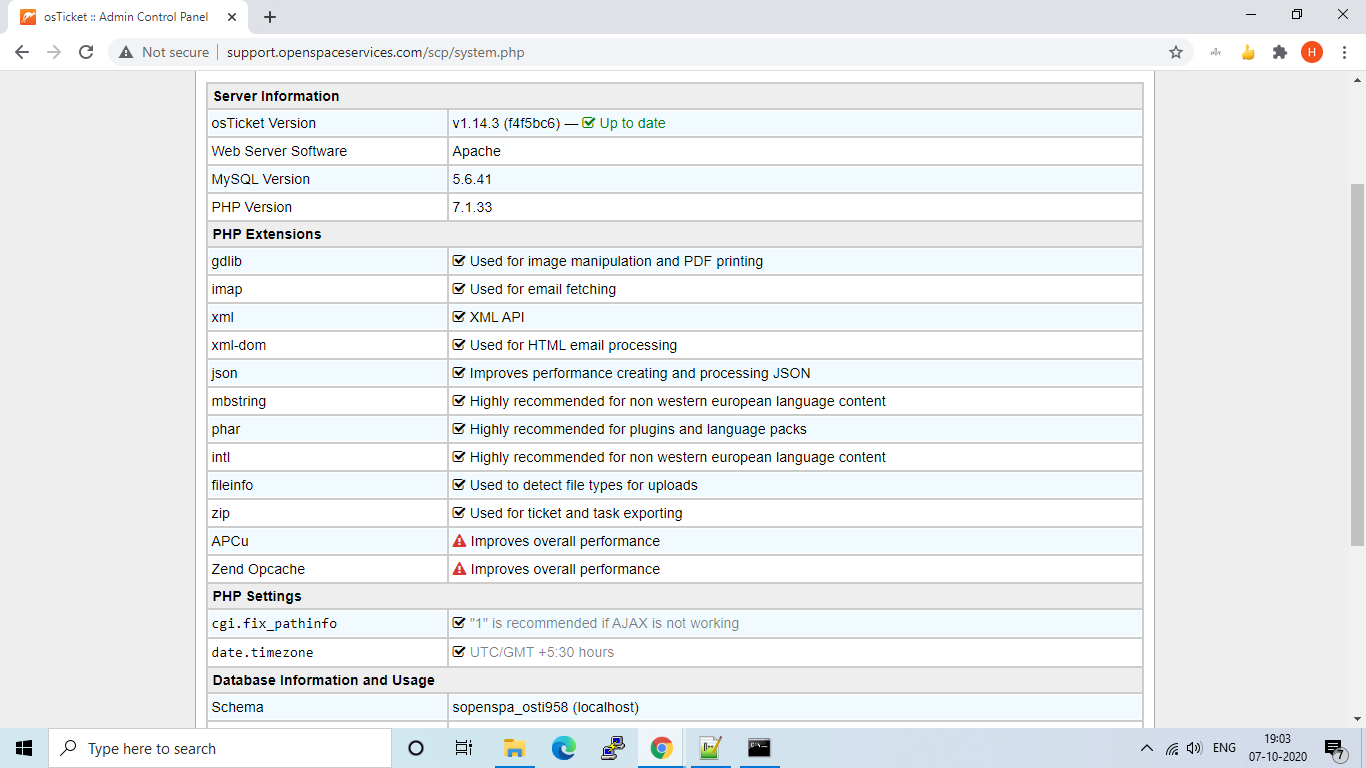
Task: Click the check icon for date.timezone
Action: (x=459, y=652)
